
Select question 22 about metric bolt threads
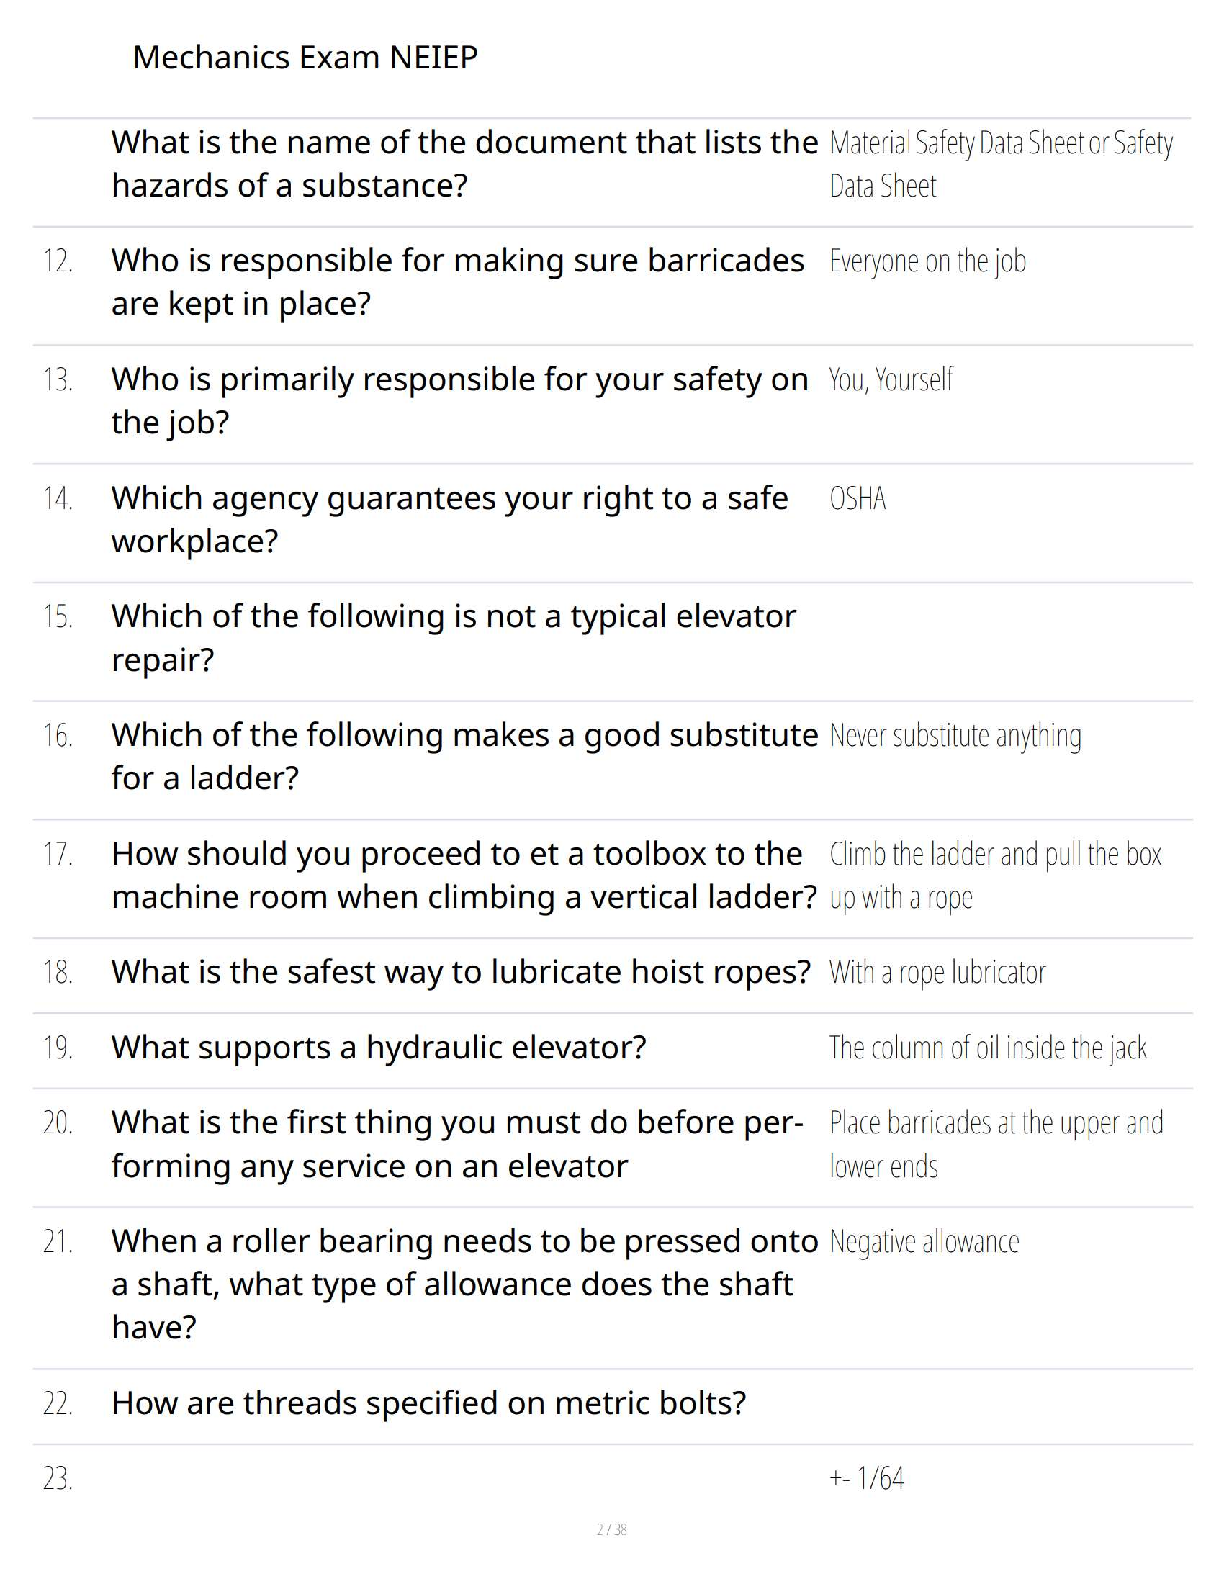428,1403
